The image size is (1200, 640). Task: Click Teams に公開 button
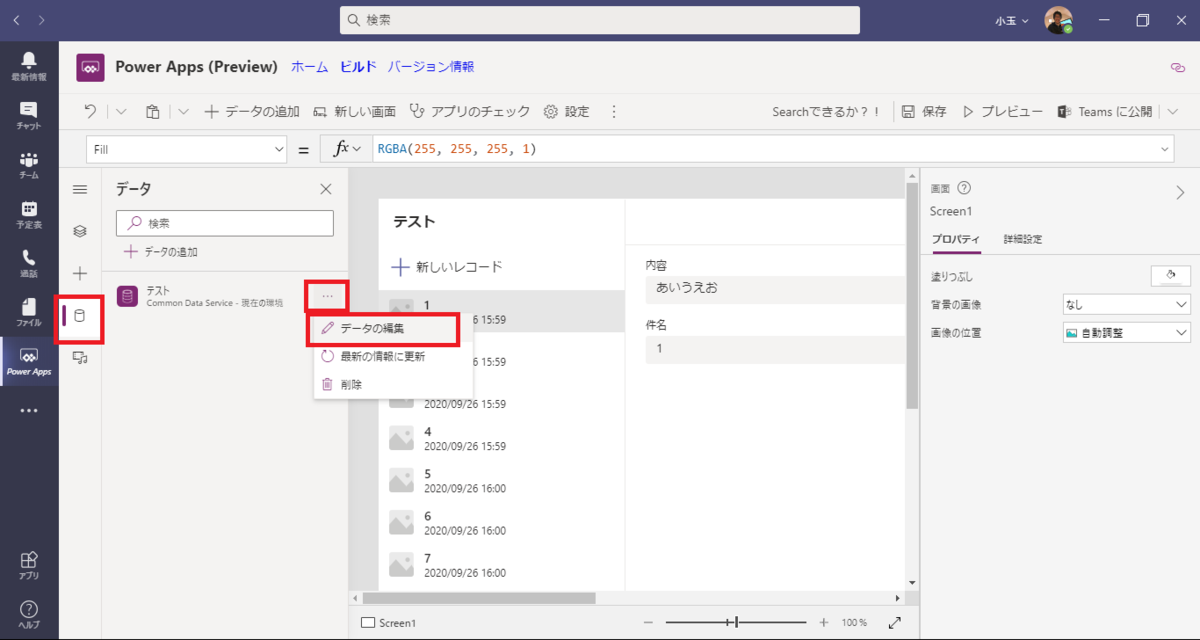pyautogui.click(x=1106, y=111)
